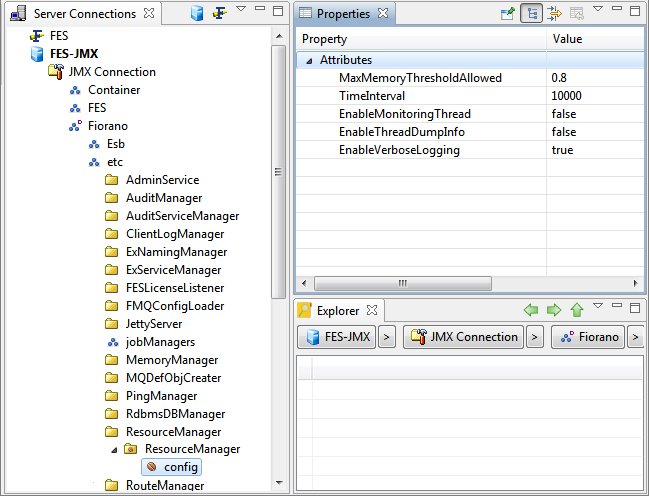Click the Properties scroll right arrow

click(635, 284)
